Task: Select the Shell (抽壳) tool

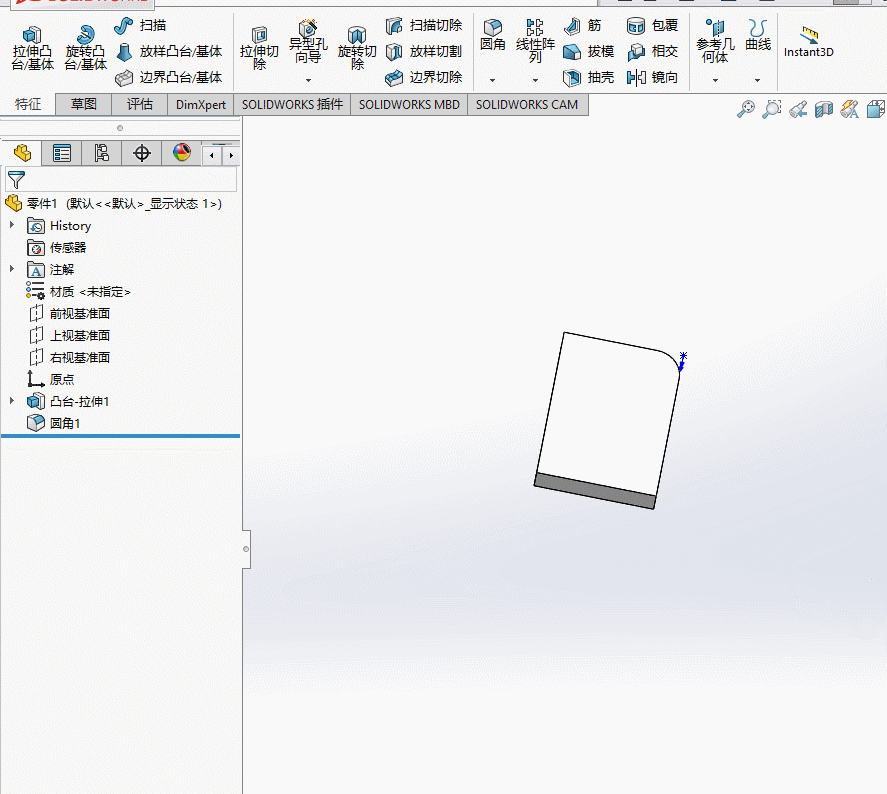Action: pyautogui.click(x=589, y=77)
